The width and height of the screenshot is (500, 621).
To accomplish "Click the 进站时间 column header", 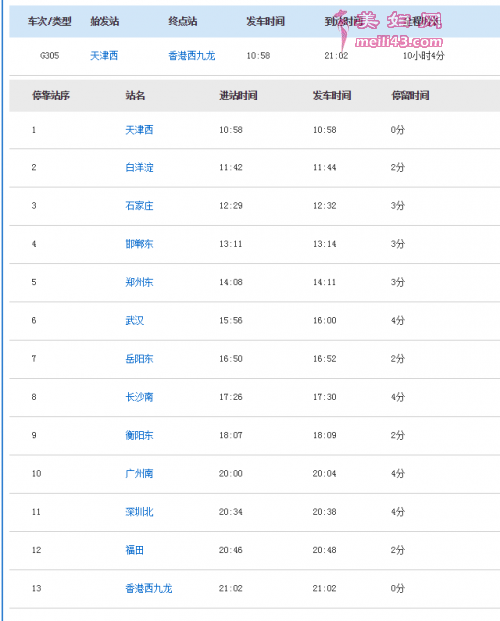I will (x=238, y=95).
